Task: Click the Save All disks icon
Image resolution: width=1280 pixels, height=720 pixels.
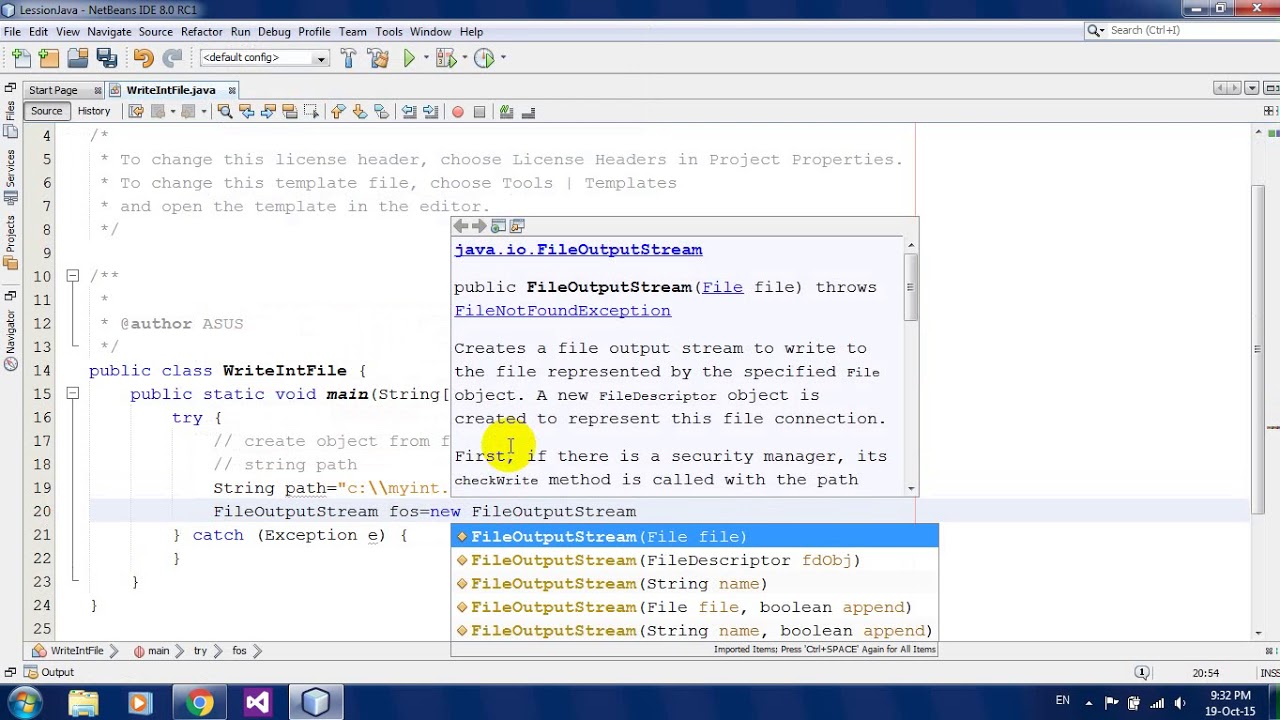Action: click(x=106, y=58)
